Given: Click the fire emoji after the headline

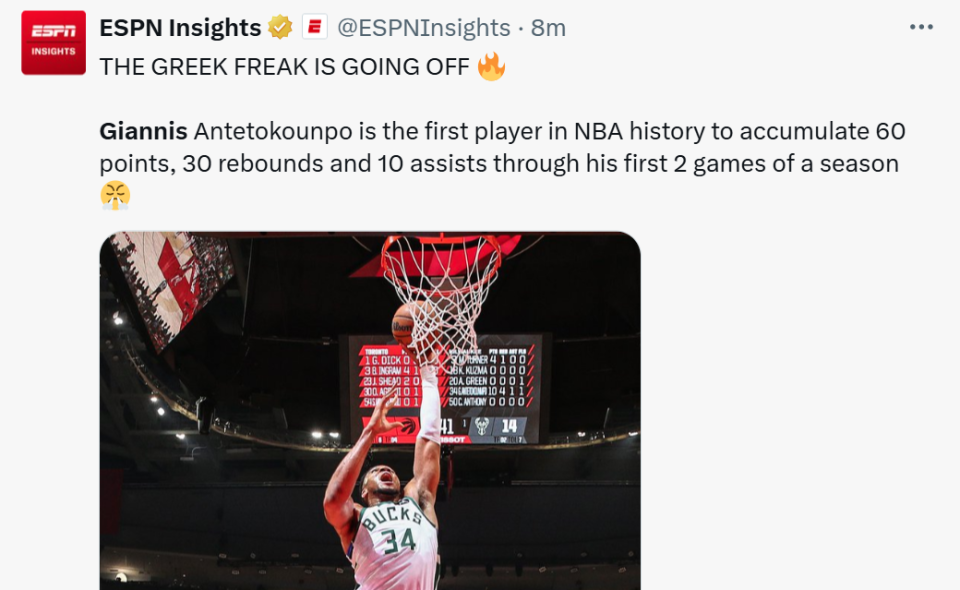Looking at the screenshot, I should pyautogui.click(x=491, y=67).
